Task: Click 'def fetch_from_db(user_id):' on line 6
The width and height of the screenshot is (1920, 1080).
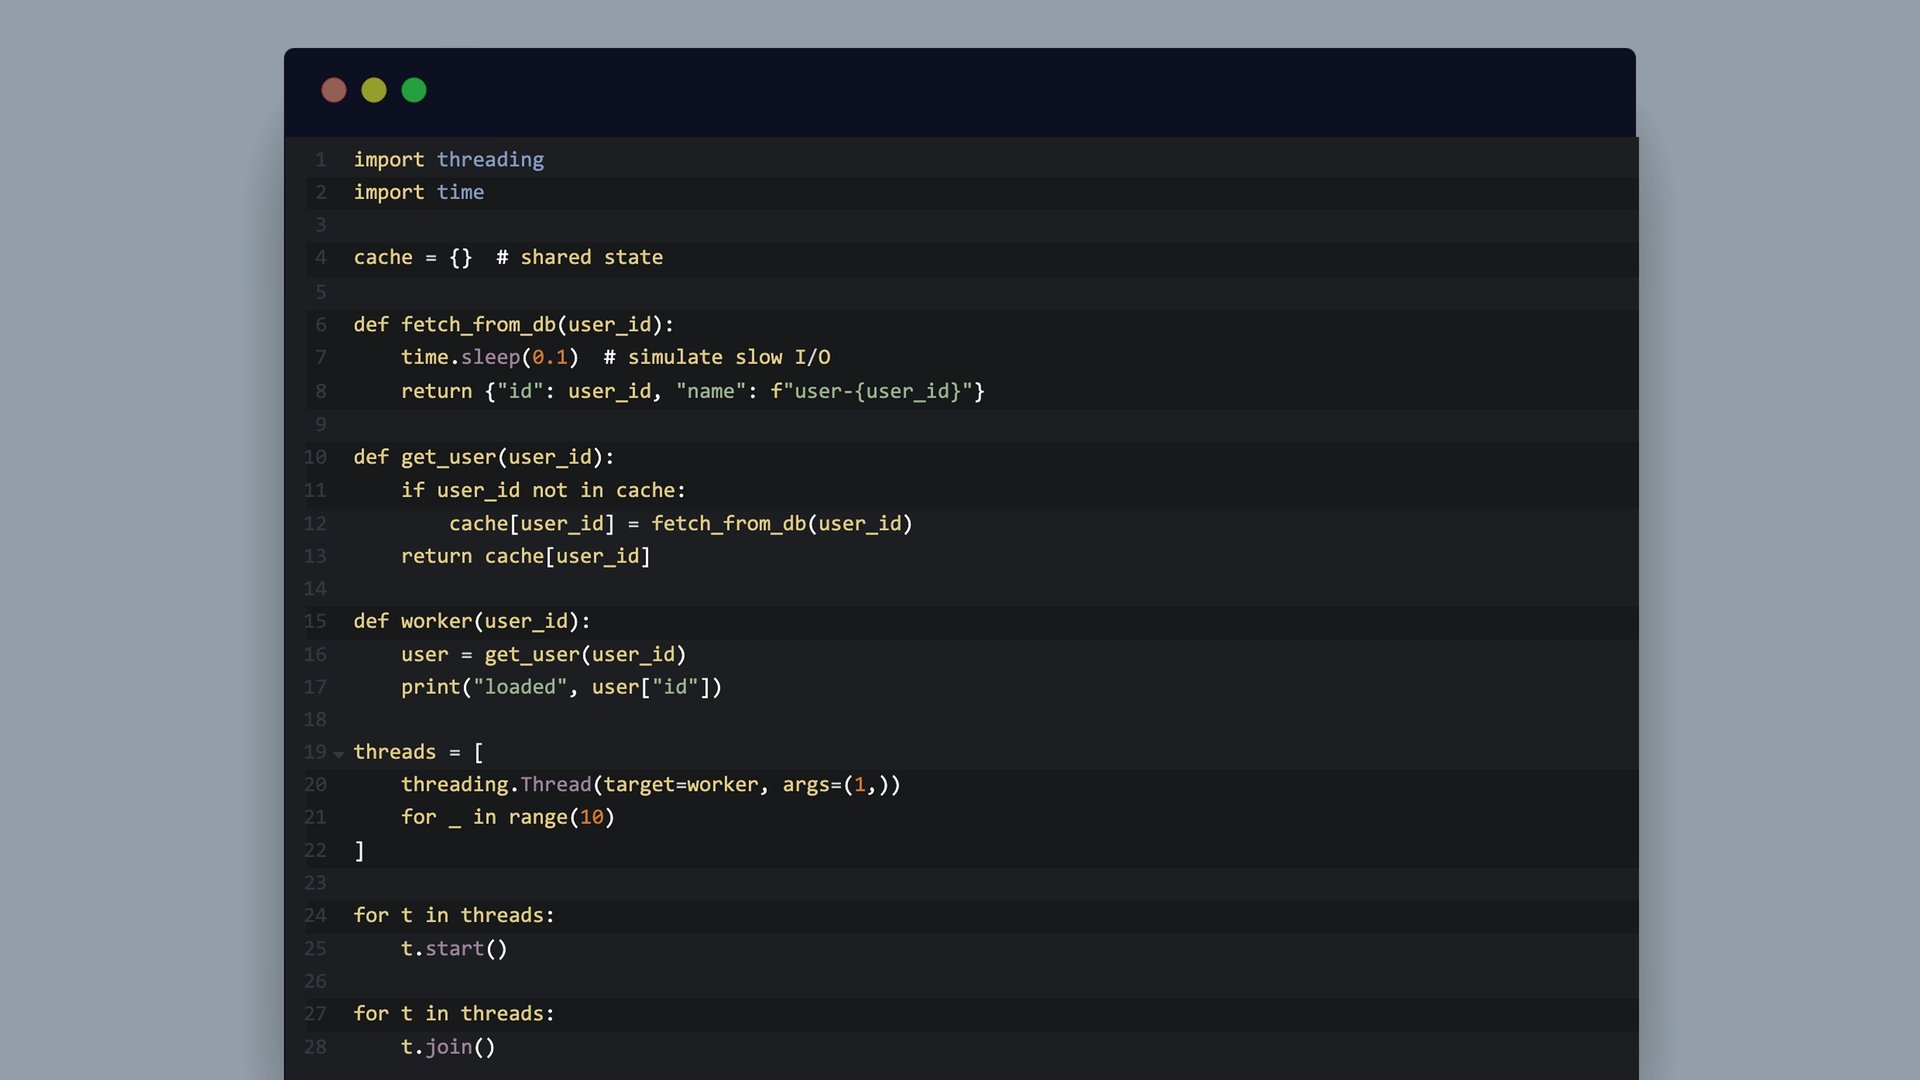Action: tap(514, 324)
